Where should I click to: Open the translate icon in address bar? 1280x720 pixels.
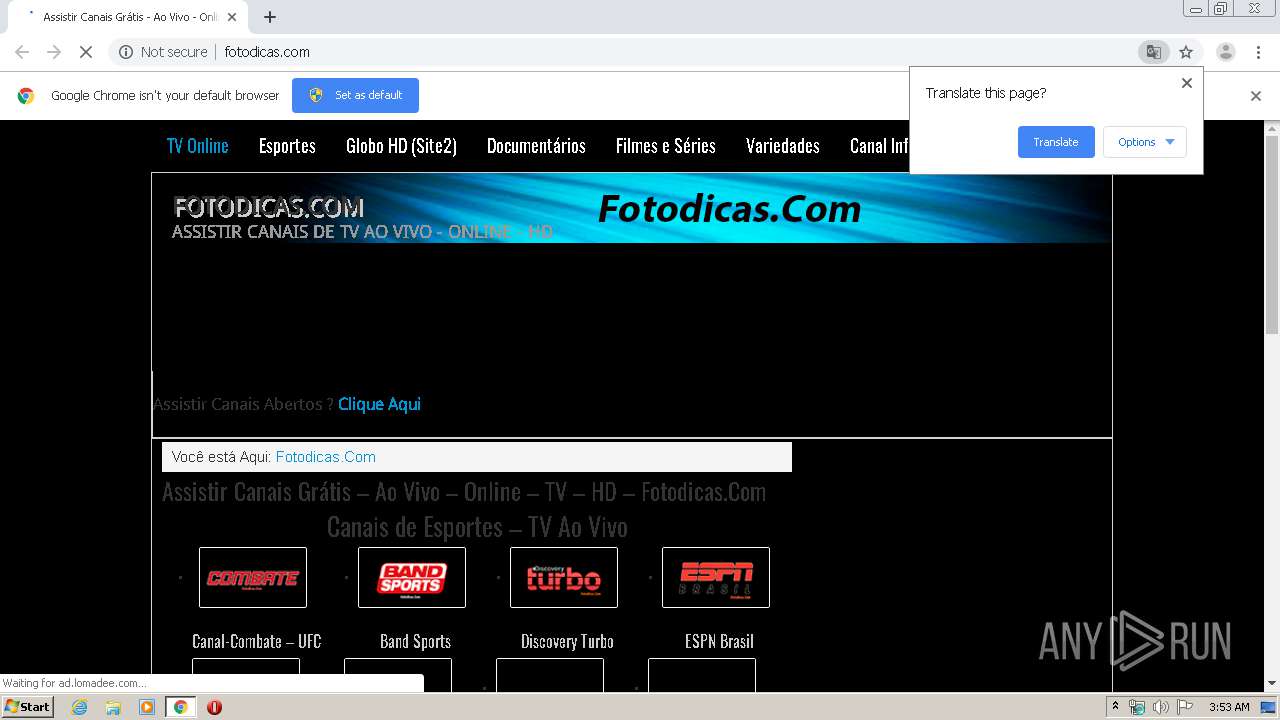point(1154,52)
